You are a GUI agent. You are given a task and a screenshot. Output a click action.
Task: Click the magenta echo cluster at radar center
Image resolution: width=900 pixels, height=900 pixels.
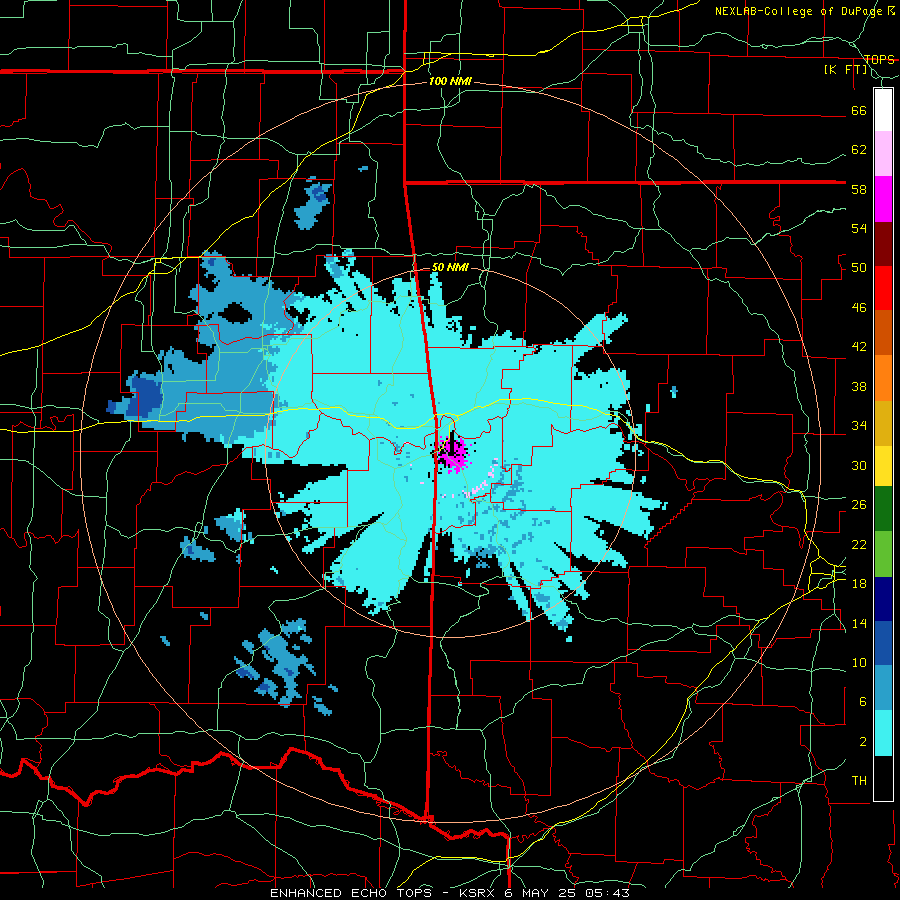(453, 455)
